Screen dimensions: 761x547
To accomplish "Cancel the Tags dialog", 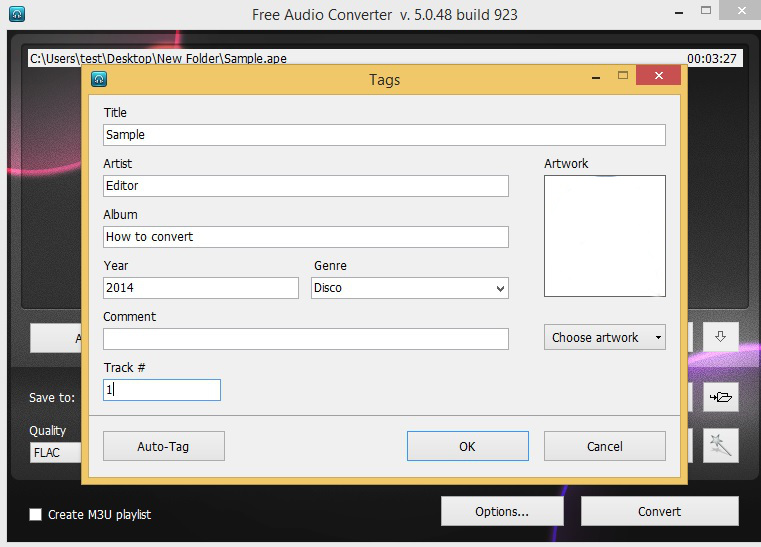I will 604,446.
